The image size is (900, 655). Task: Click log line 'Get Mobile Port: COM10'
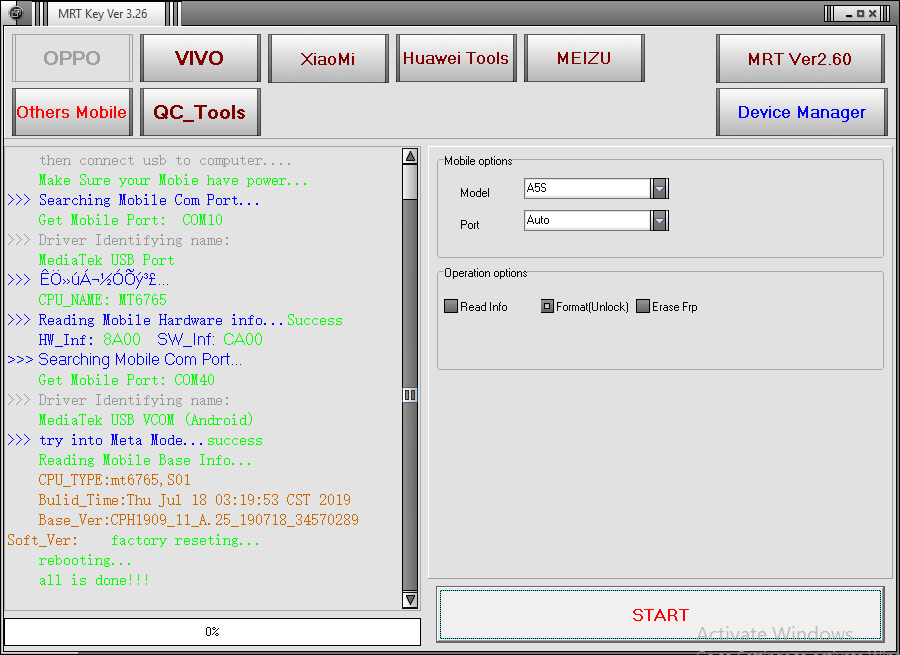click(x=131, y=220)
